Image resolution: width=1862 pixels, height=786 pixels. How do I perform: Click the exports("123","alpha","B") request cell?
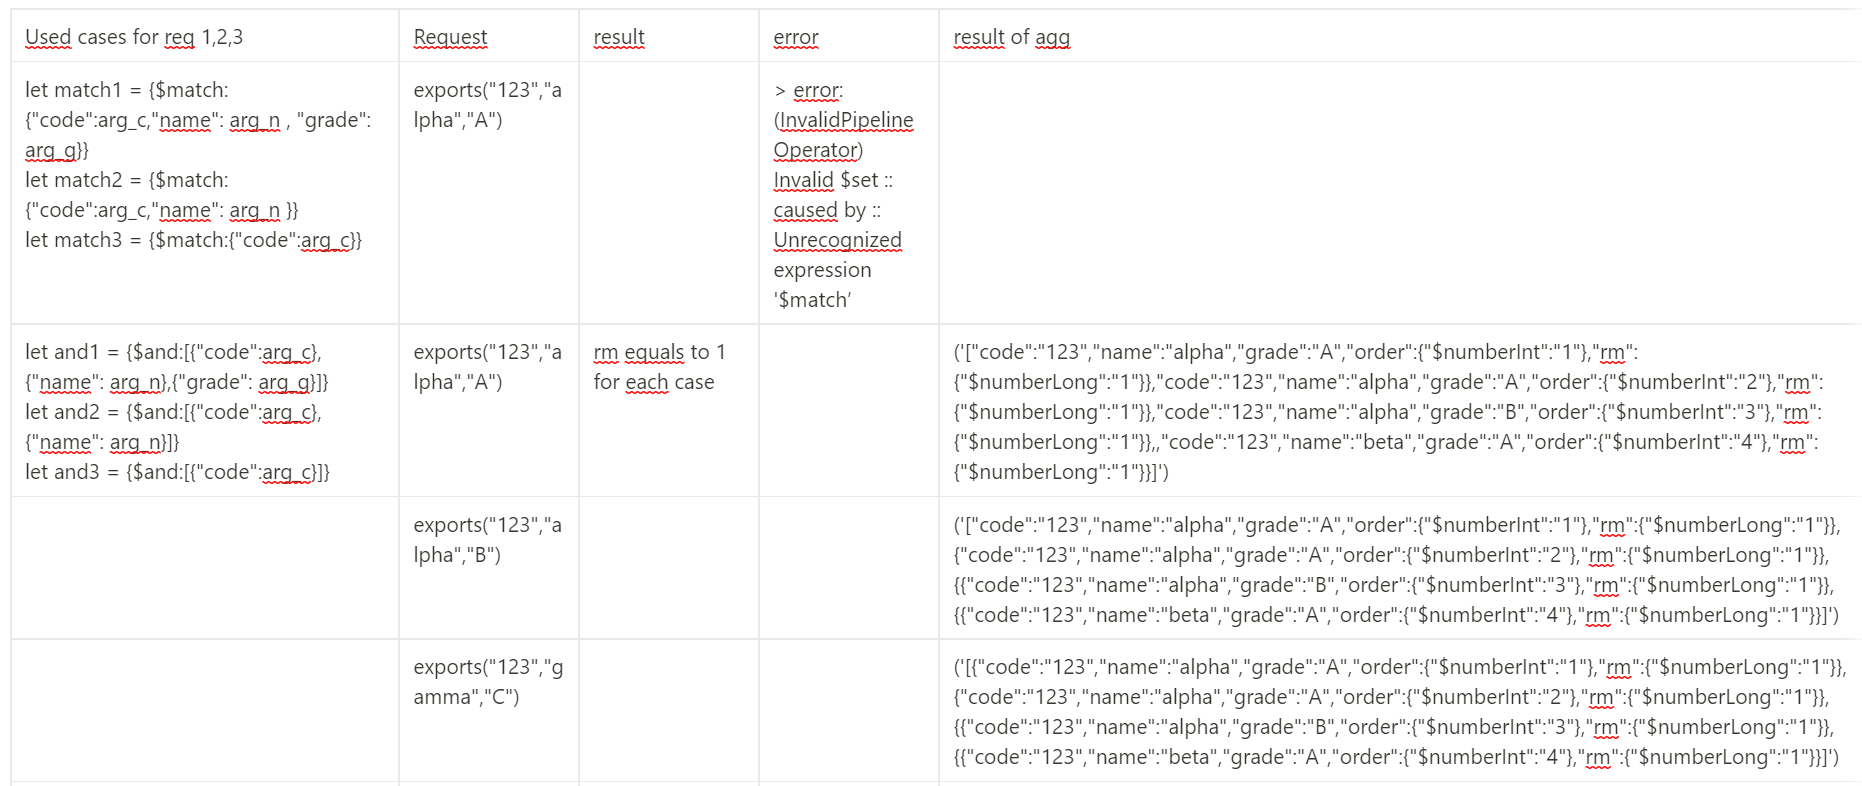click(487, 540)
